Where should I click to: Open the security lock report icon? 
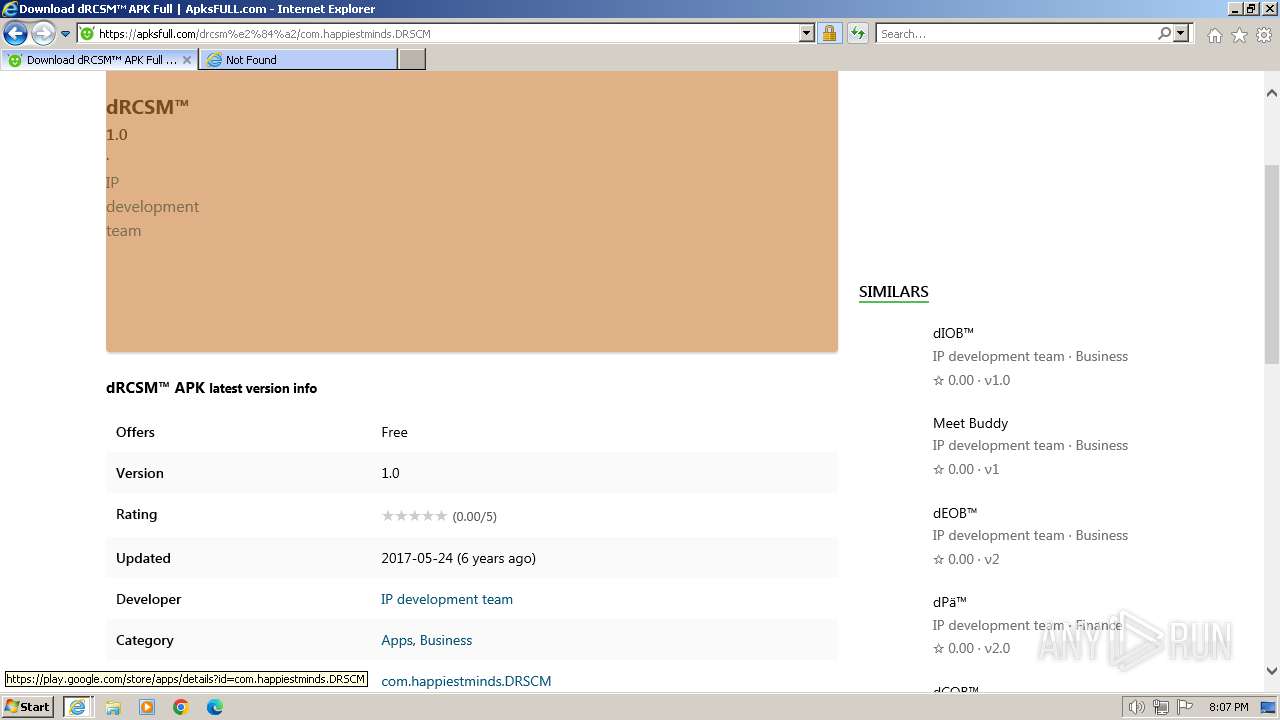point(829,34)
